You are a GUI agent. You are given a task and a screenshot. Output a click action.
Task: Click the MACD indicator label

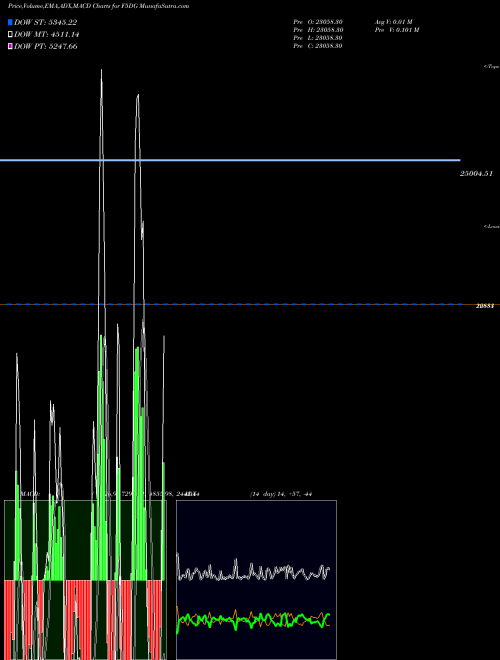coord(30,494)
